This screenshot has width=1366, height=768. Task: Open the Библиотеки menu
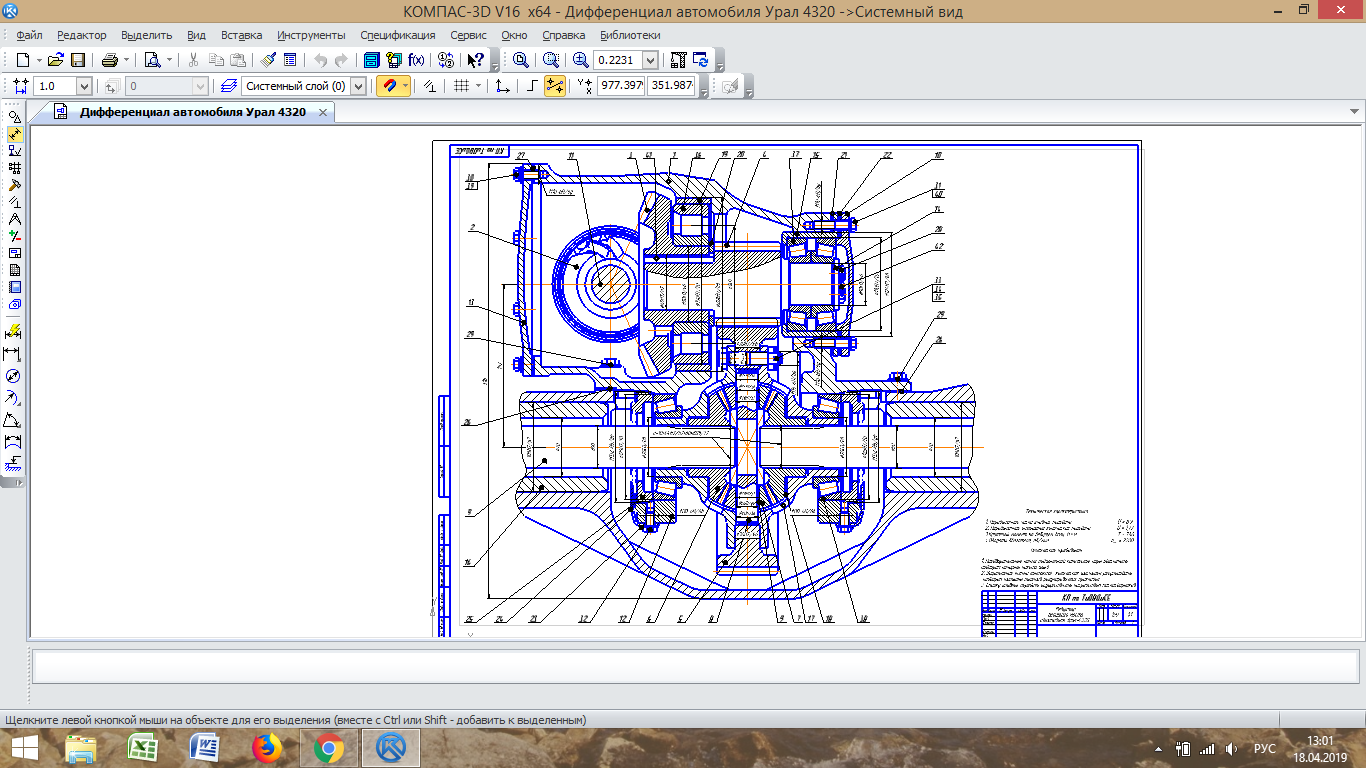pyautogui.click(x=631, y=34)
